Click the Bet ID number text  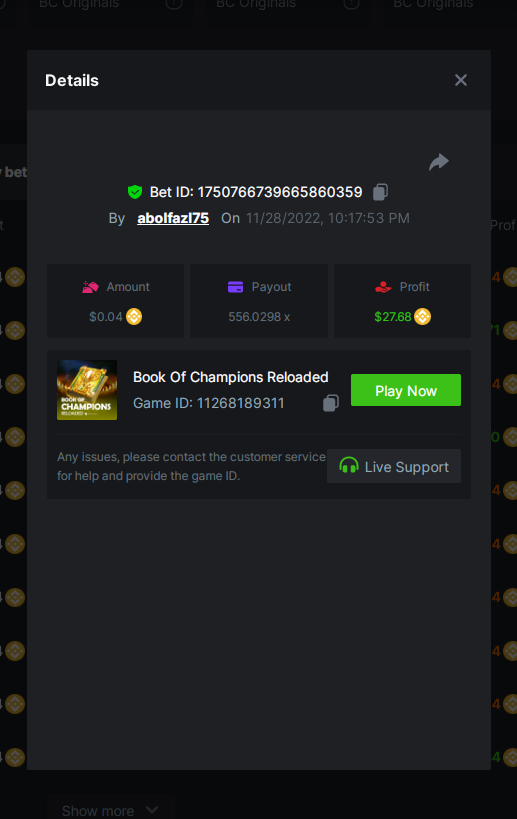[x=280, y=192]
